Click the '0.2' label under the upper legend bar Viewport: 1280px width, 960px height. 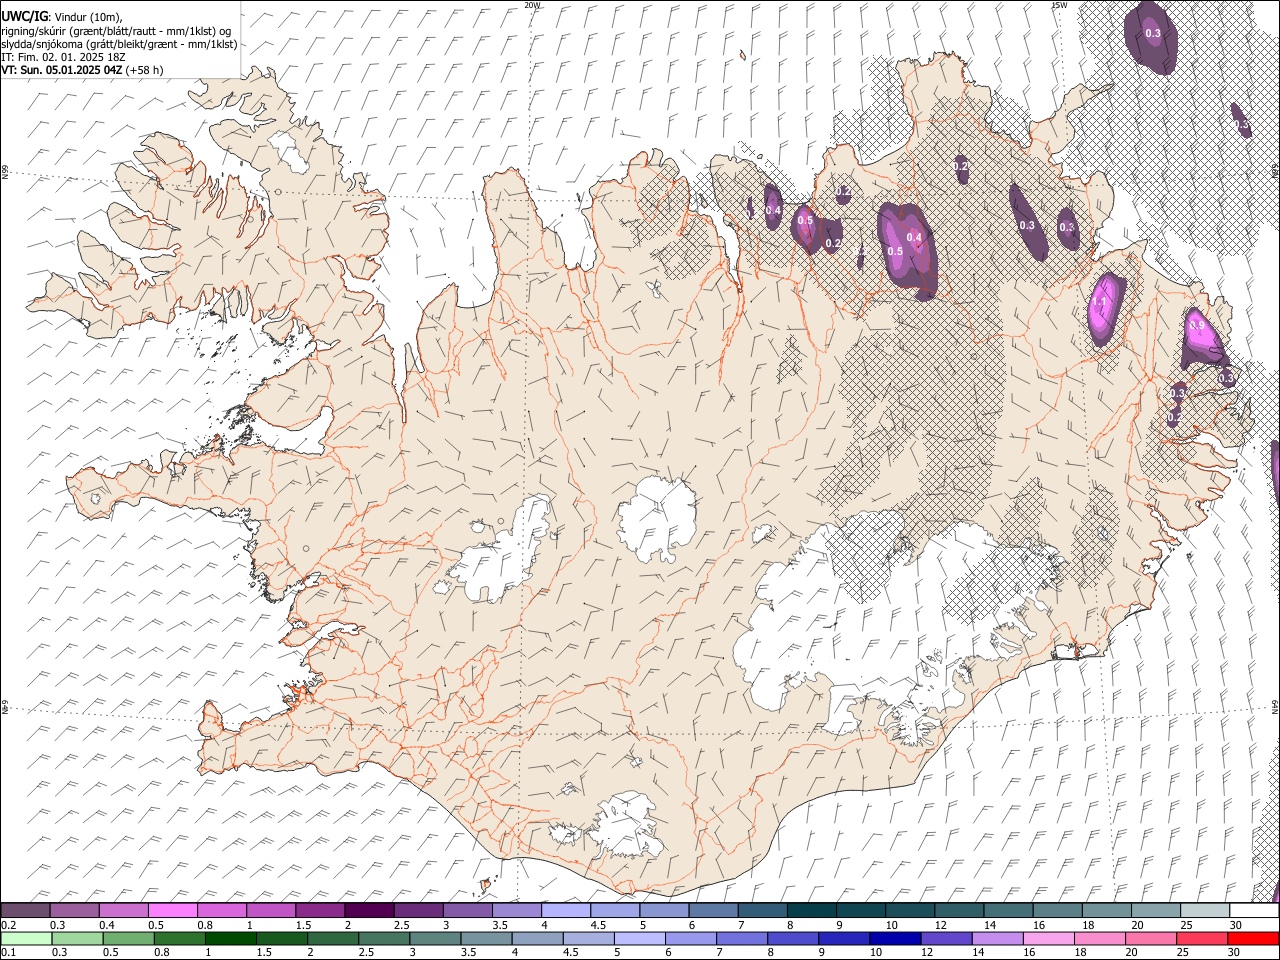9,925
